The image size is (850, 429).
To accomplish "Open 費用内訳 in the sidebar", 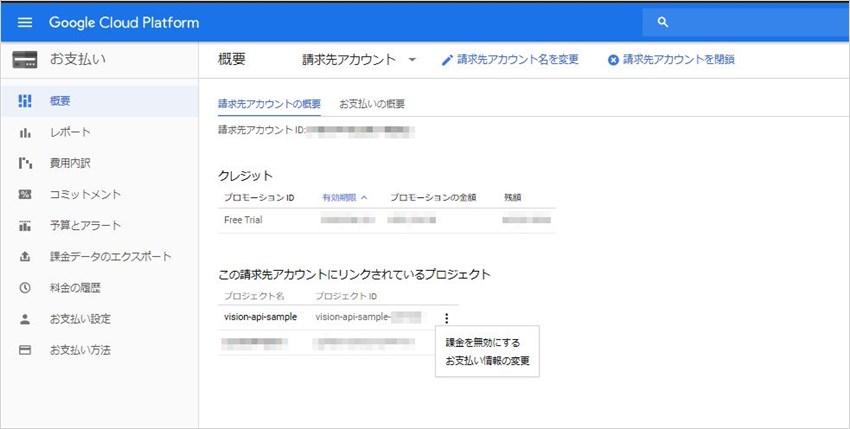I will 100,163.
